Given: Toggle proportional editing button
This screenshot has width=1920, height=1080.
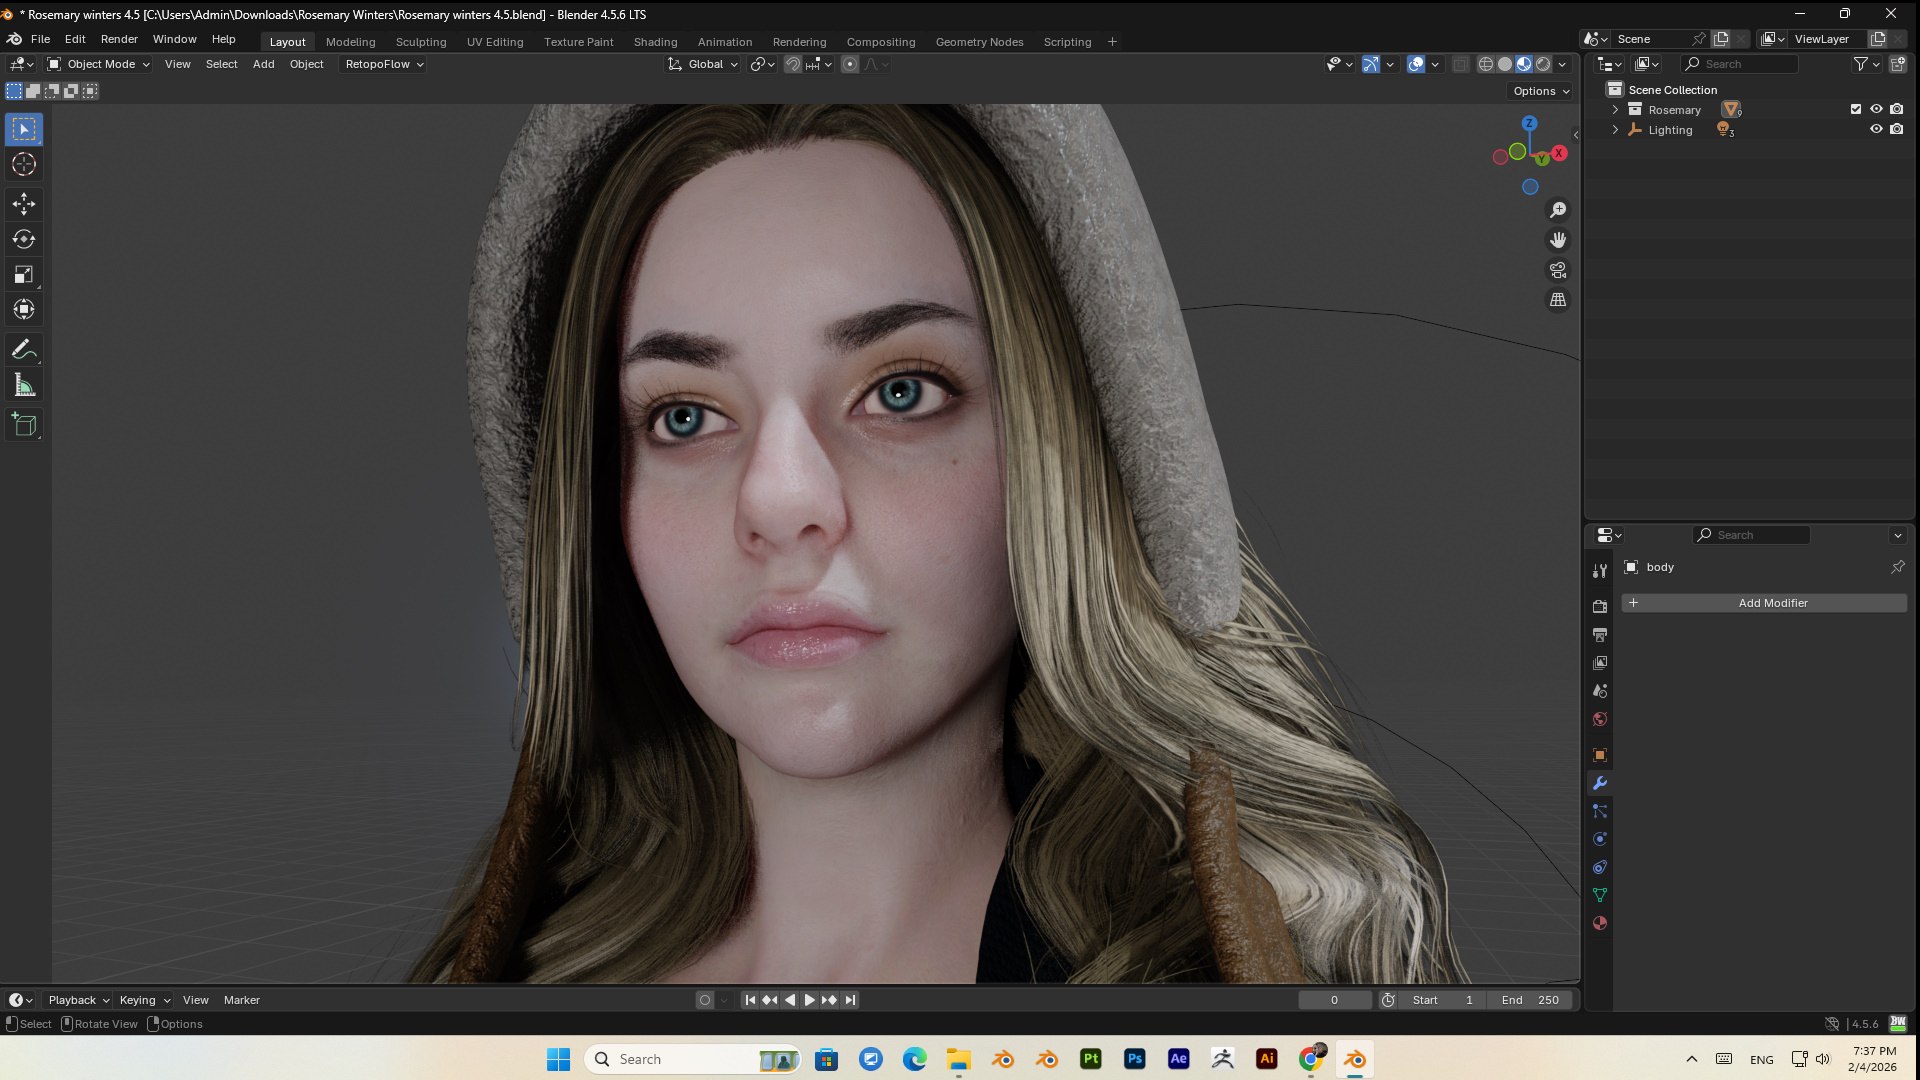Looking at the screenshot, I should [x=850, y=64].
